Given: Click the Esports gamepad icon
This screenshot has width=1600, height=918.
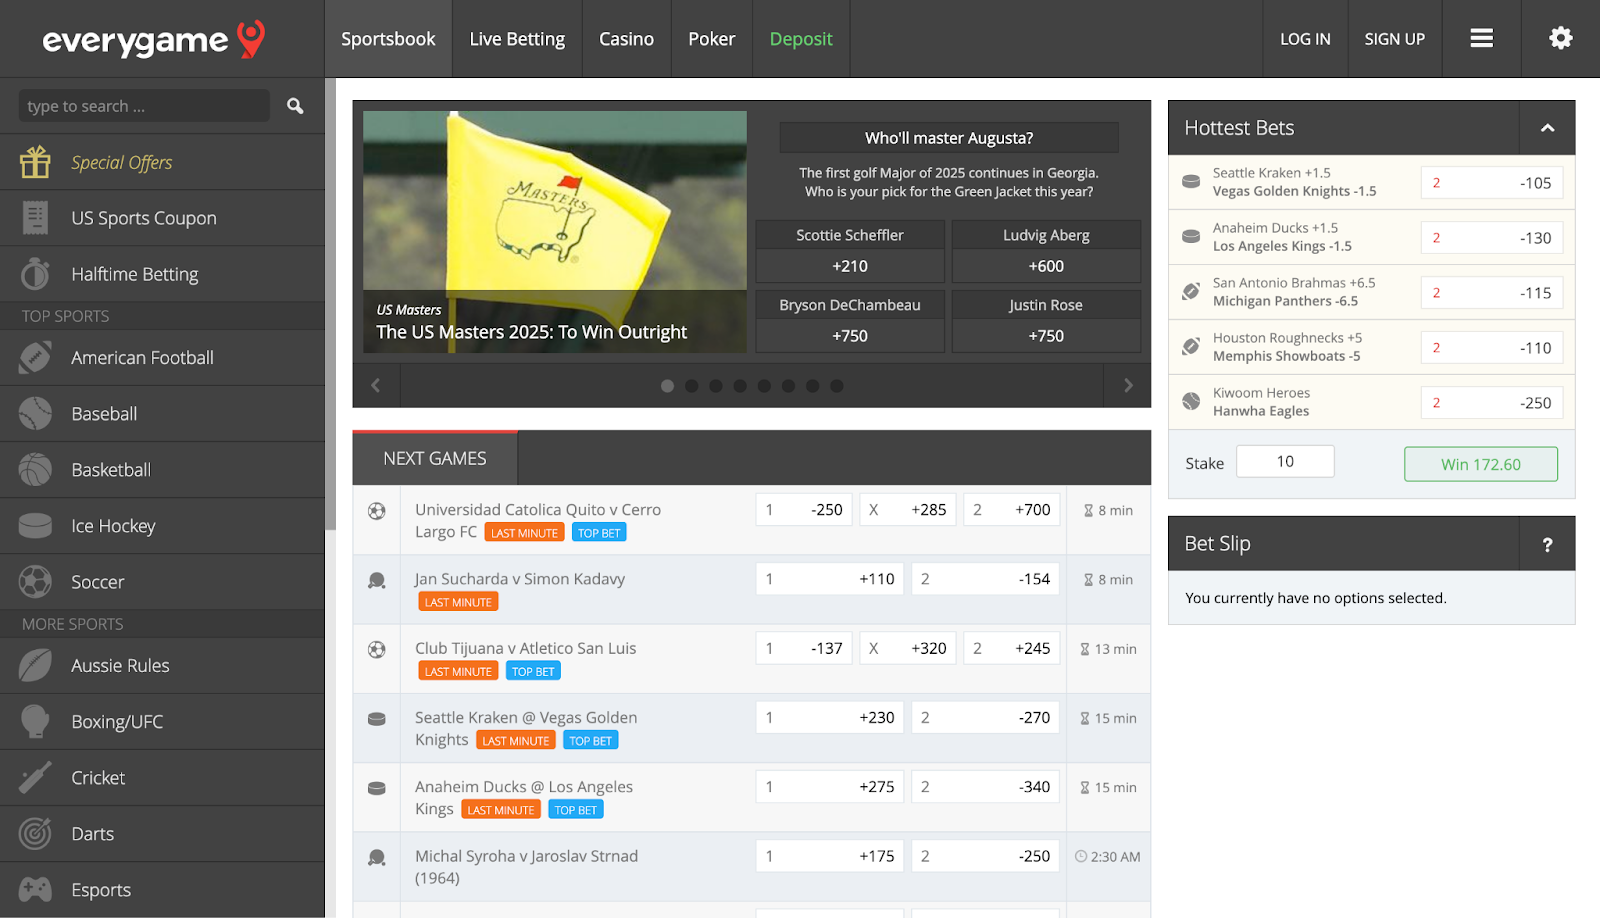Looking at the screenshot, I should tap(35, 889).
